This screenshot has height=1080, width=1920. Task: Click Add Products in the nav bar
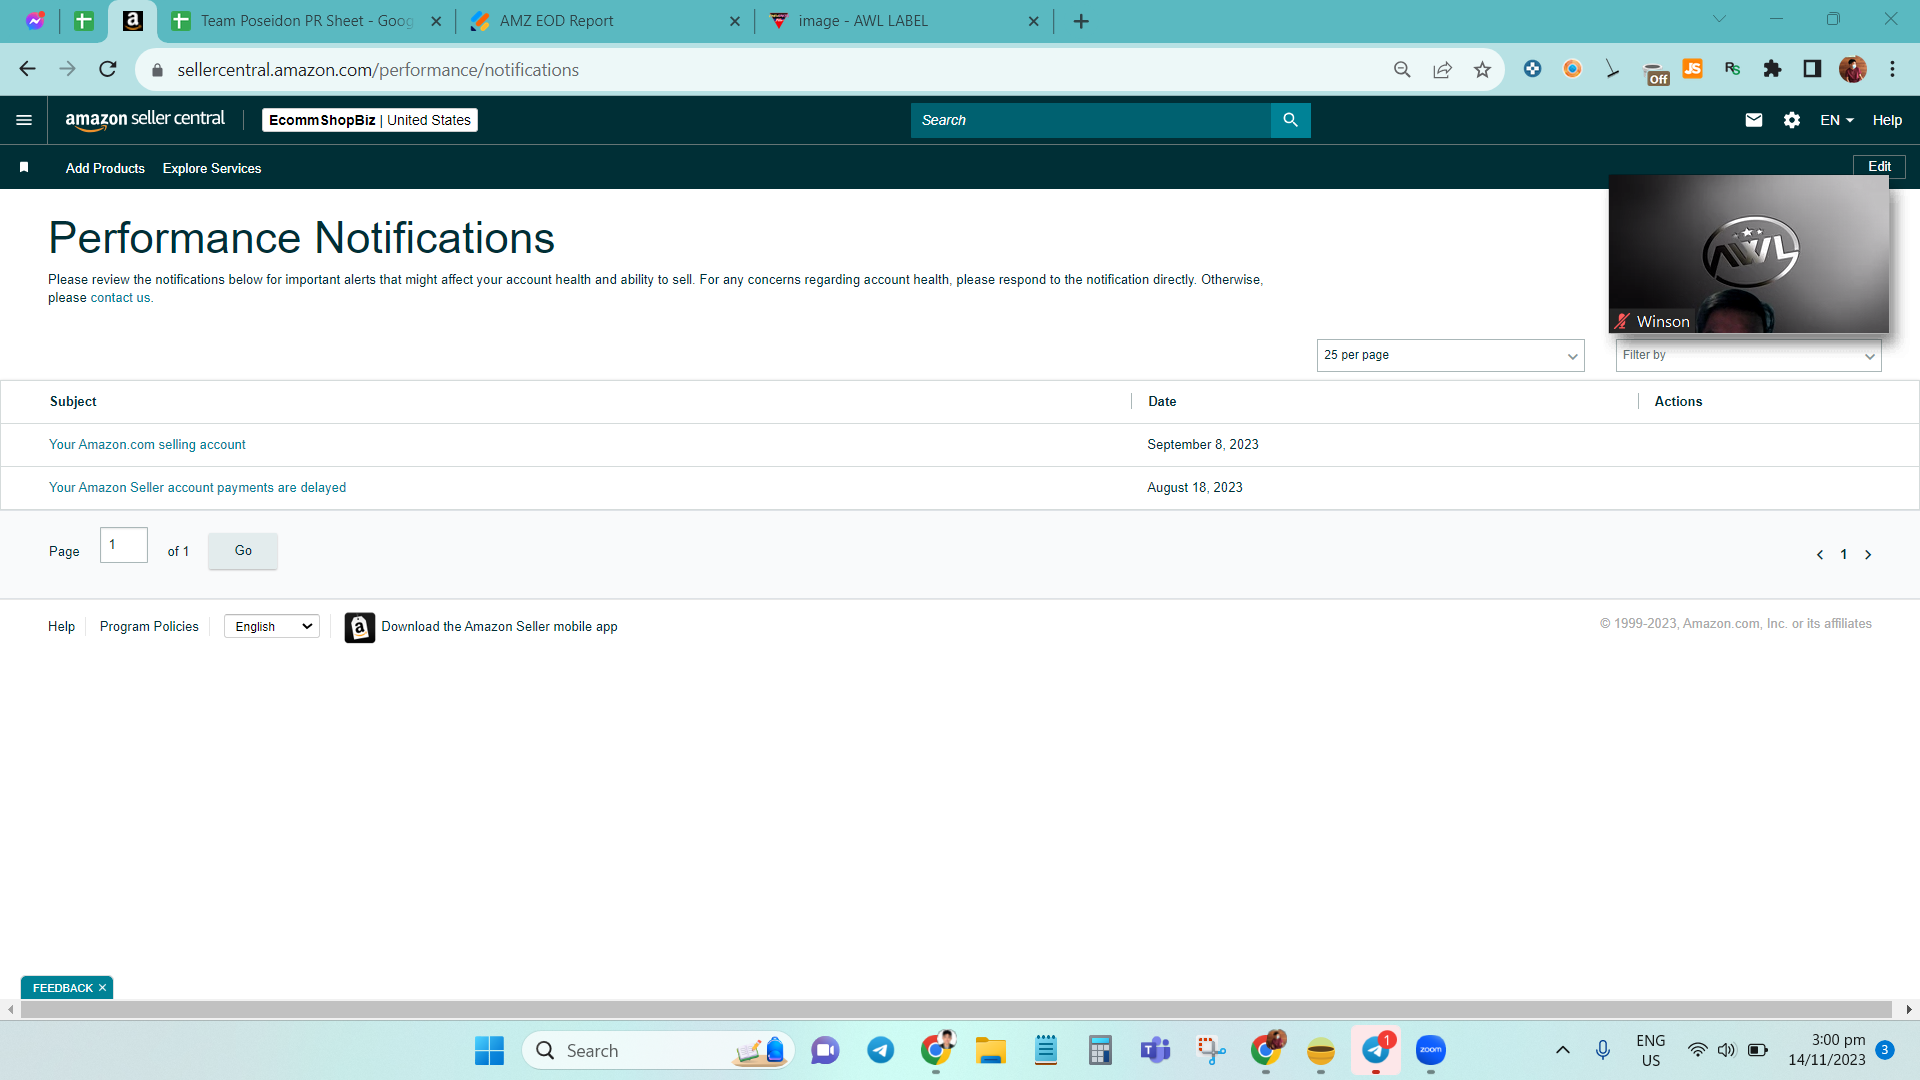coord(105,168)
